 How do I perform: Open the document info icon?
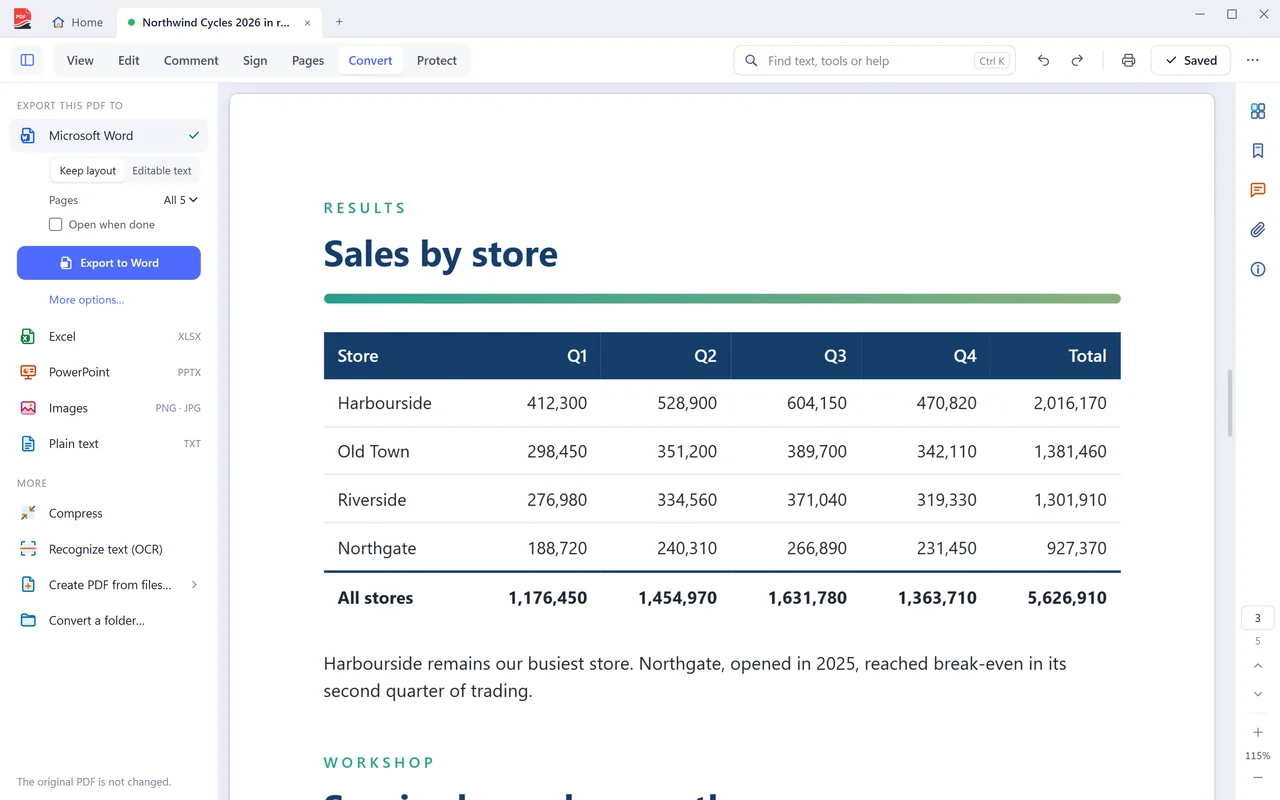1258,269
